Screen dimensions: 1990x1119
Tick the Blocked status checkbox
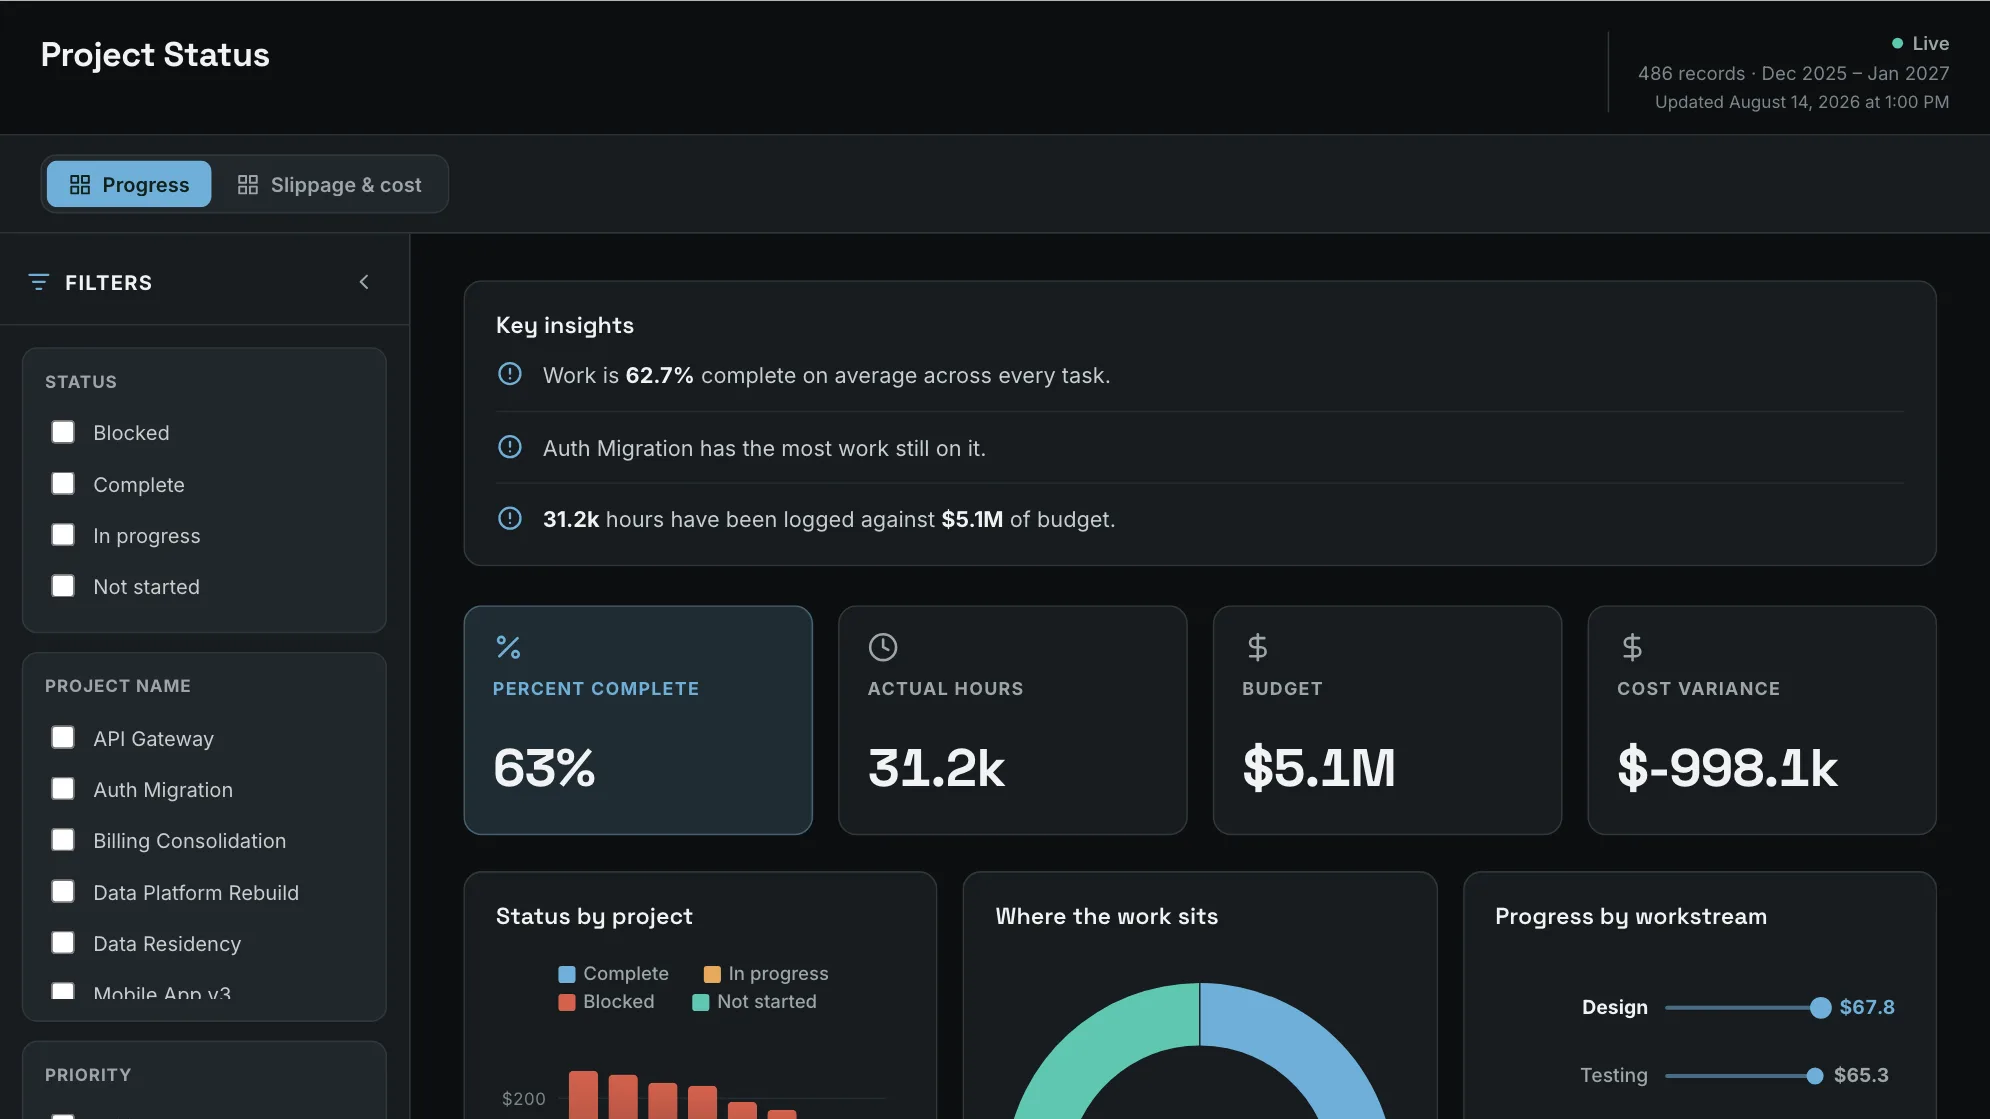(x=63, y=432)
